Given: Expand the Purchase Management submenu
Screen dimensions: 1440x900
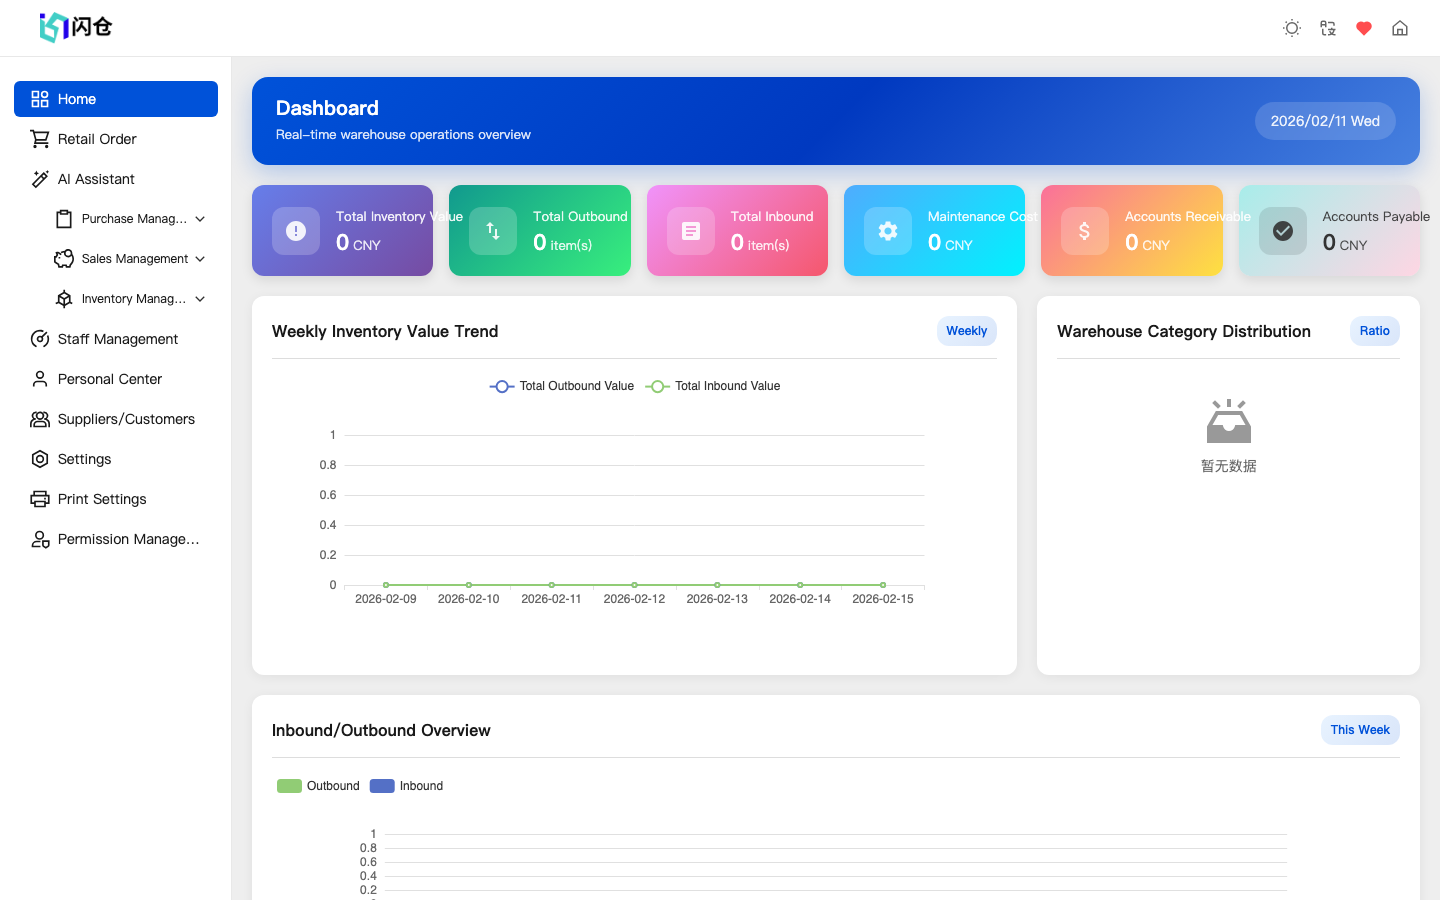Looking at the screenshot, I should click(132, 218).
